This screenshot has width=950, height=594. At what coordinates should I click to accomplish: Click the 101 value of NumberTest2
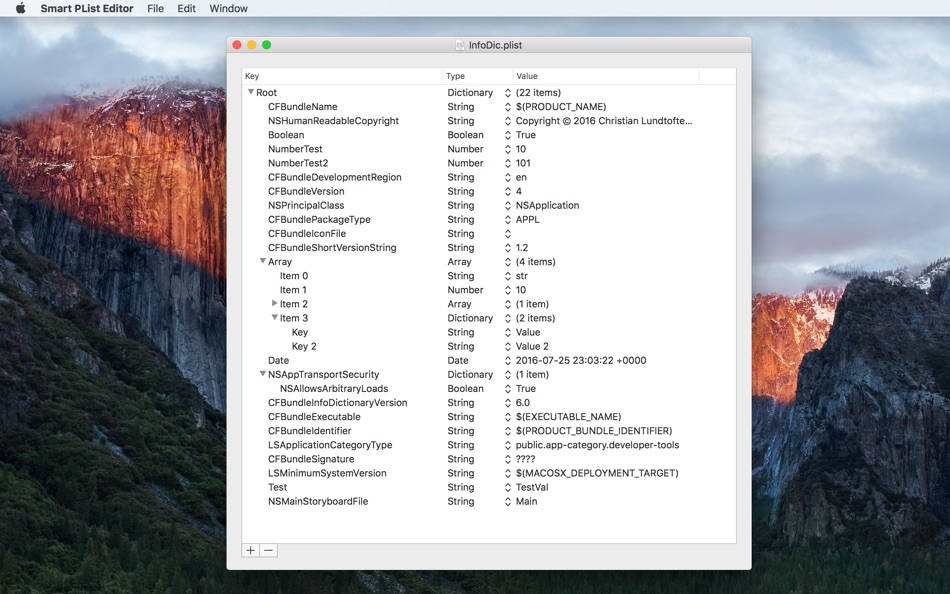(523, 163)
